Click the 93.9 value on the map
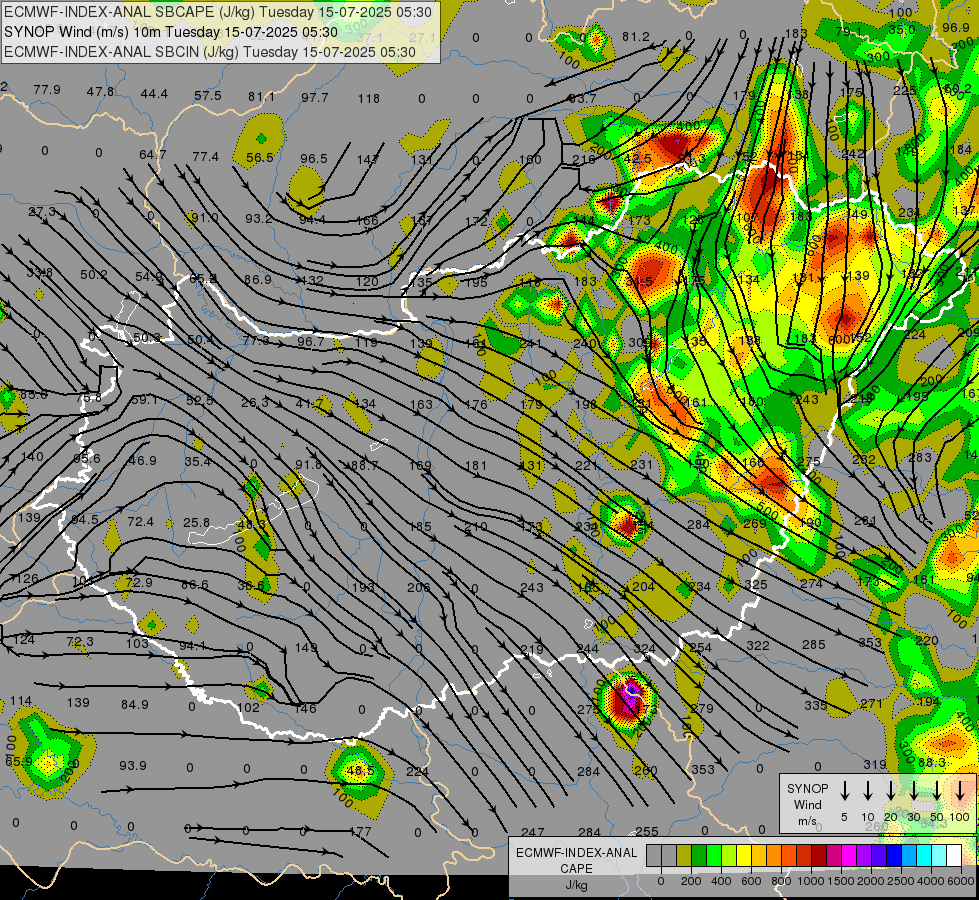 pos(132,765)
